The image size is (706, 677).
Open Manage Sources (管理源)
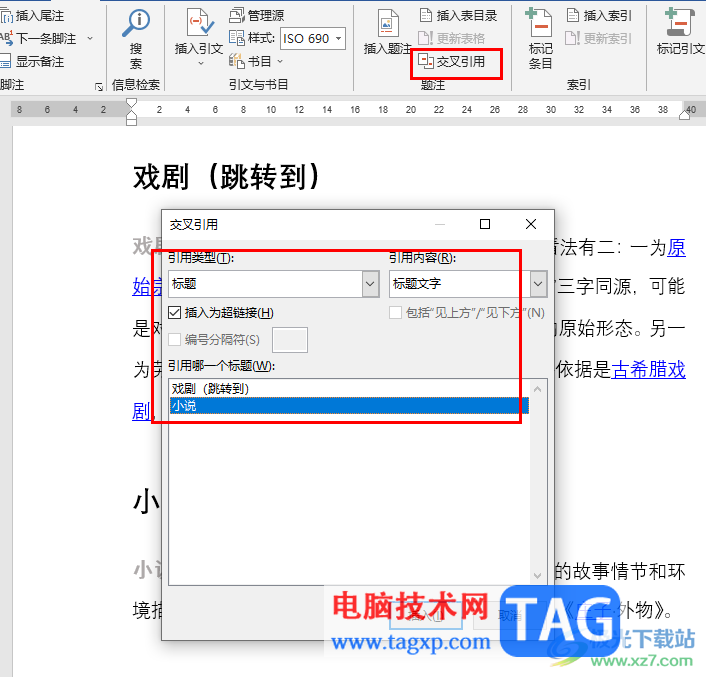tap(257, 15)
